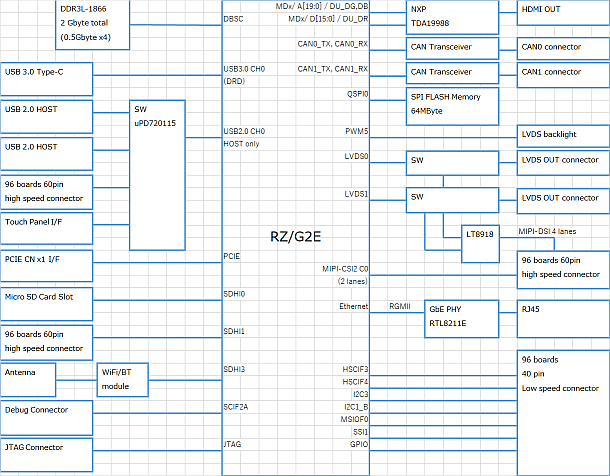Viewport: 610px width, 476px height.
Task: Click the LVDS backlight block
Action: 561,134
